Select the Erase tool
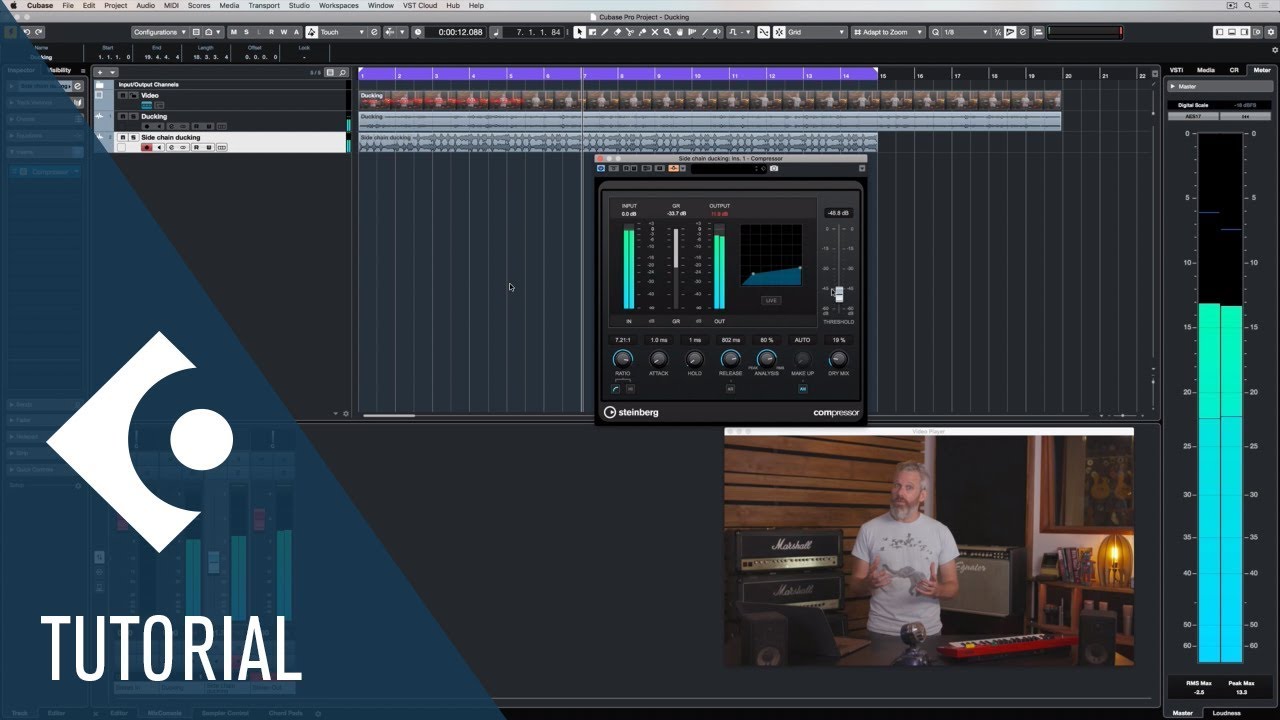This screenshot has width=1280, height=720. (617, 32)
